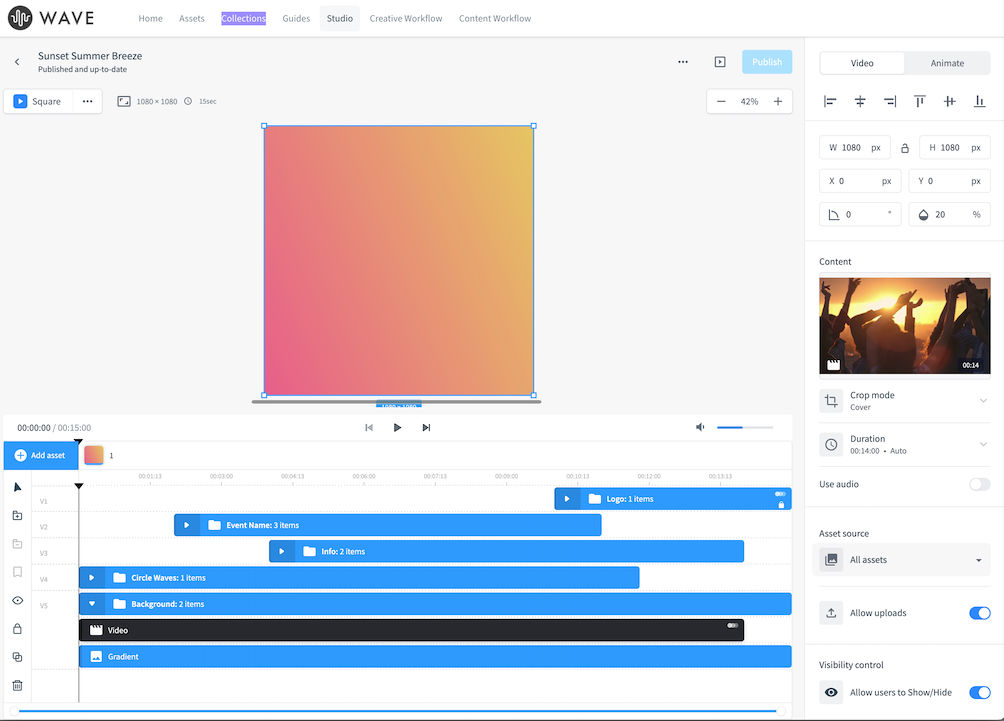
Task: Expand the Info group
Action: [x=281, y=551]
